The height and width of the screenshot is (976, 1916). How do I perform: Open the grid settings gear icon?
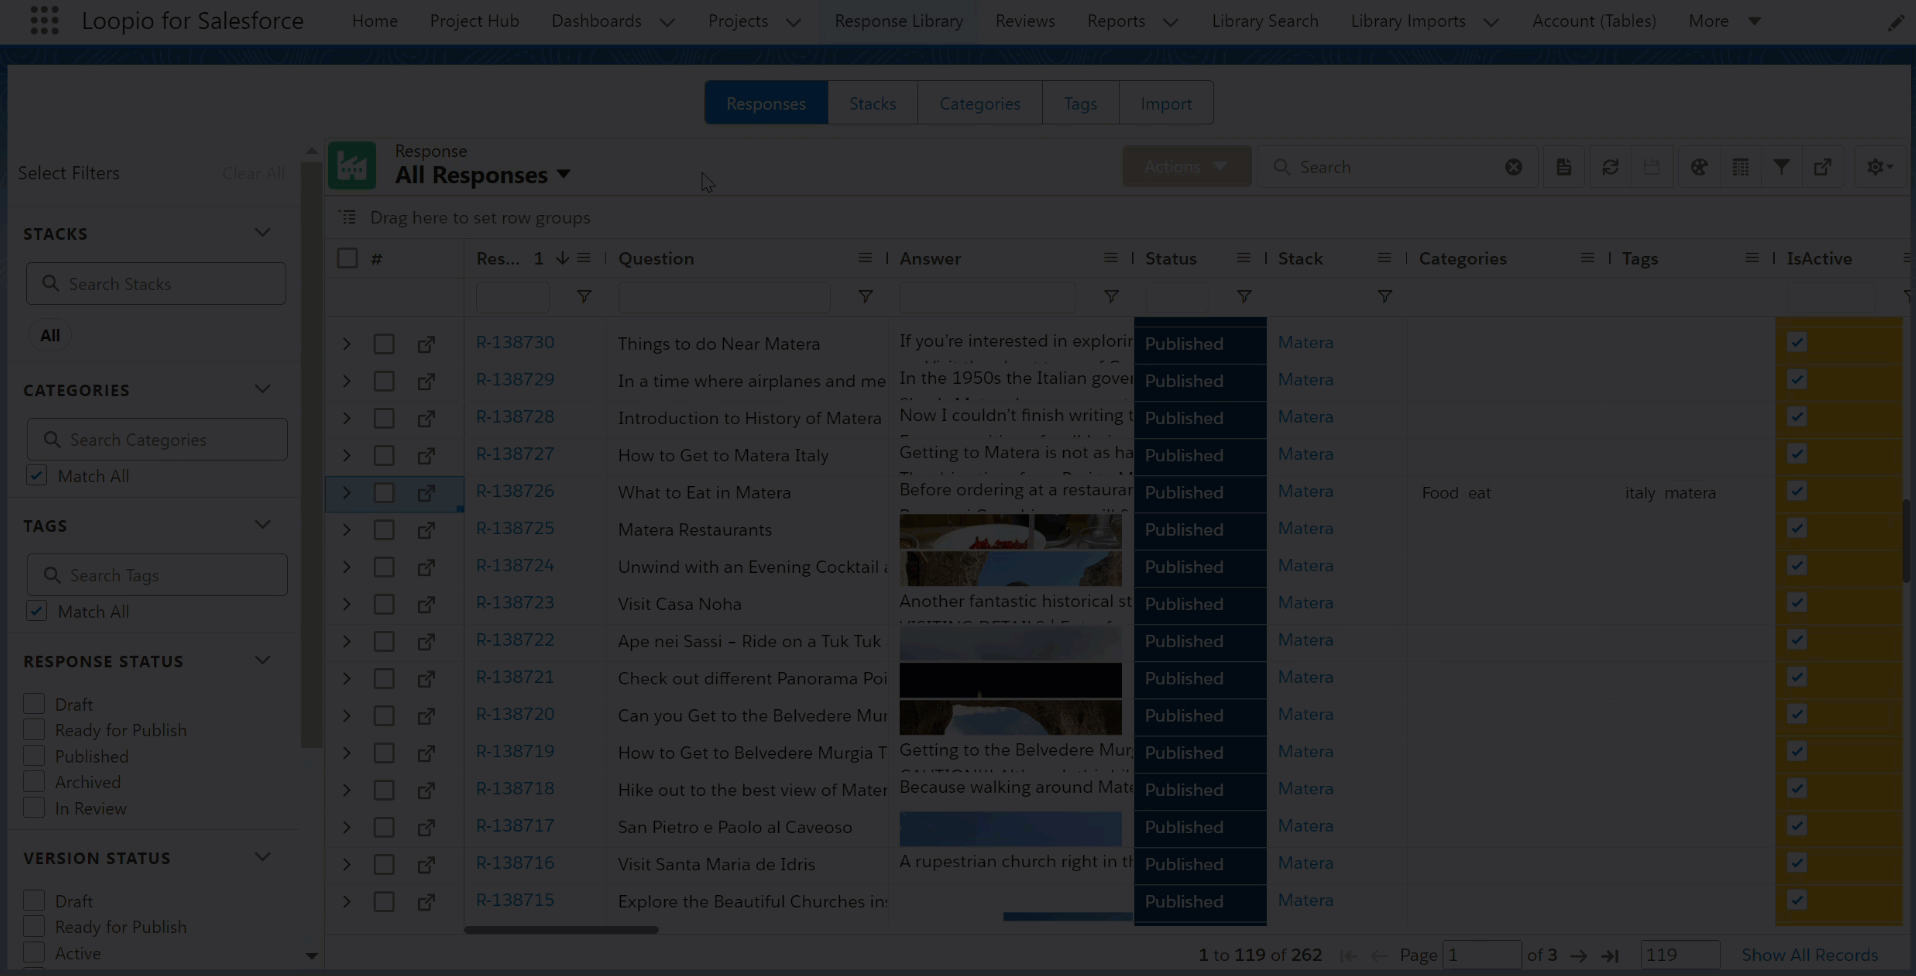point(1879,167)
